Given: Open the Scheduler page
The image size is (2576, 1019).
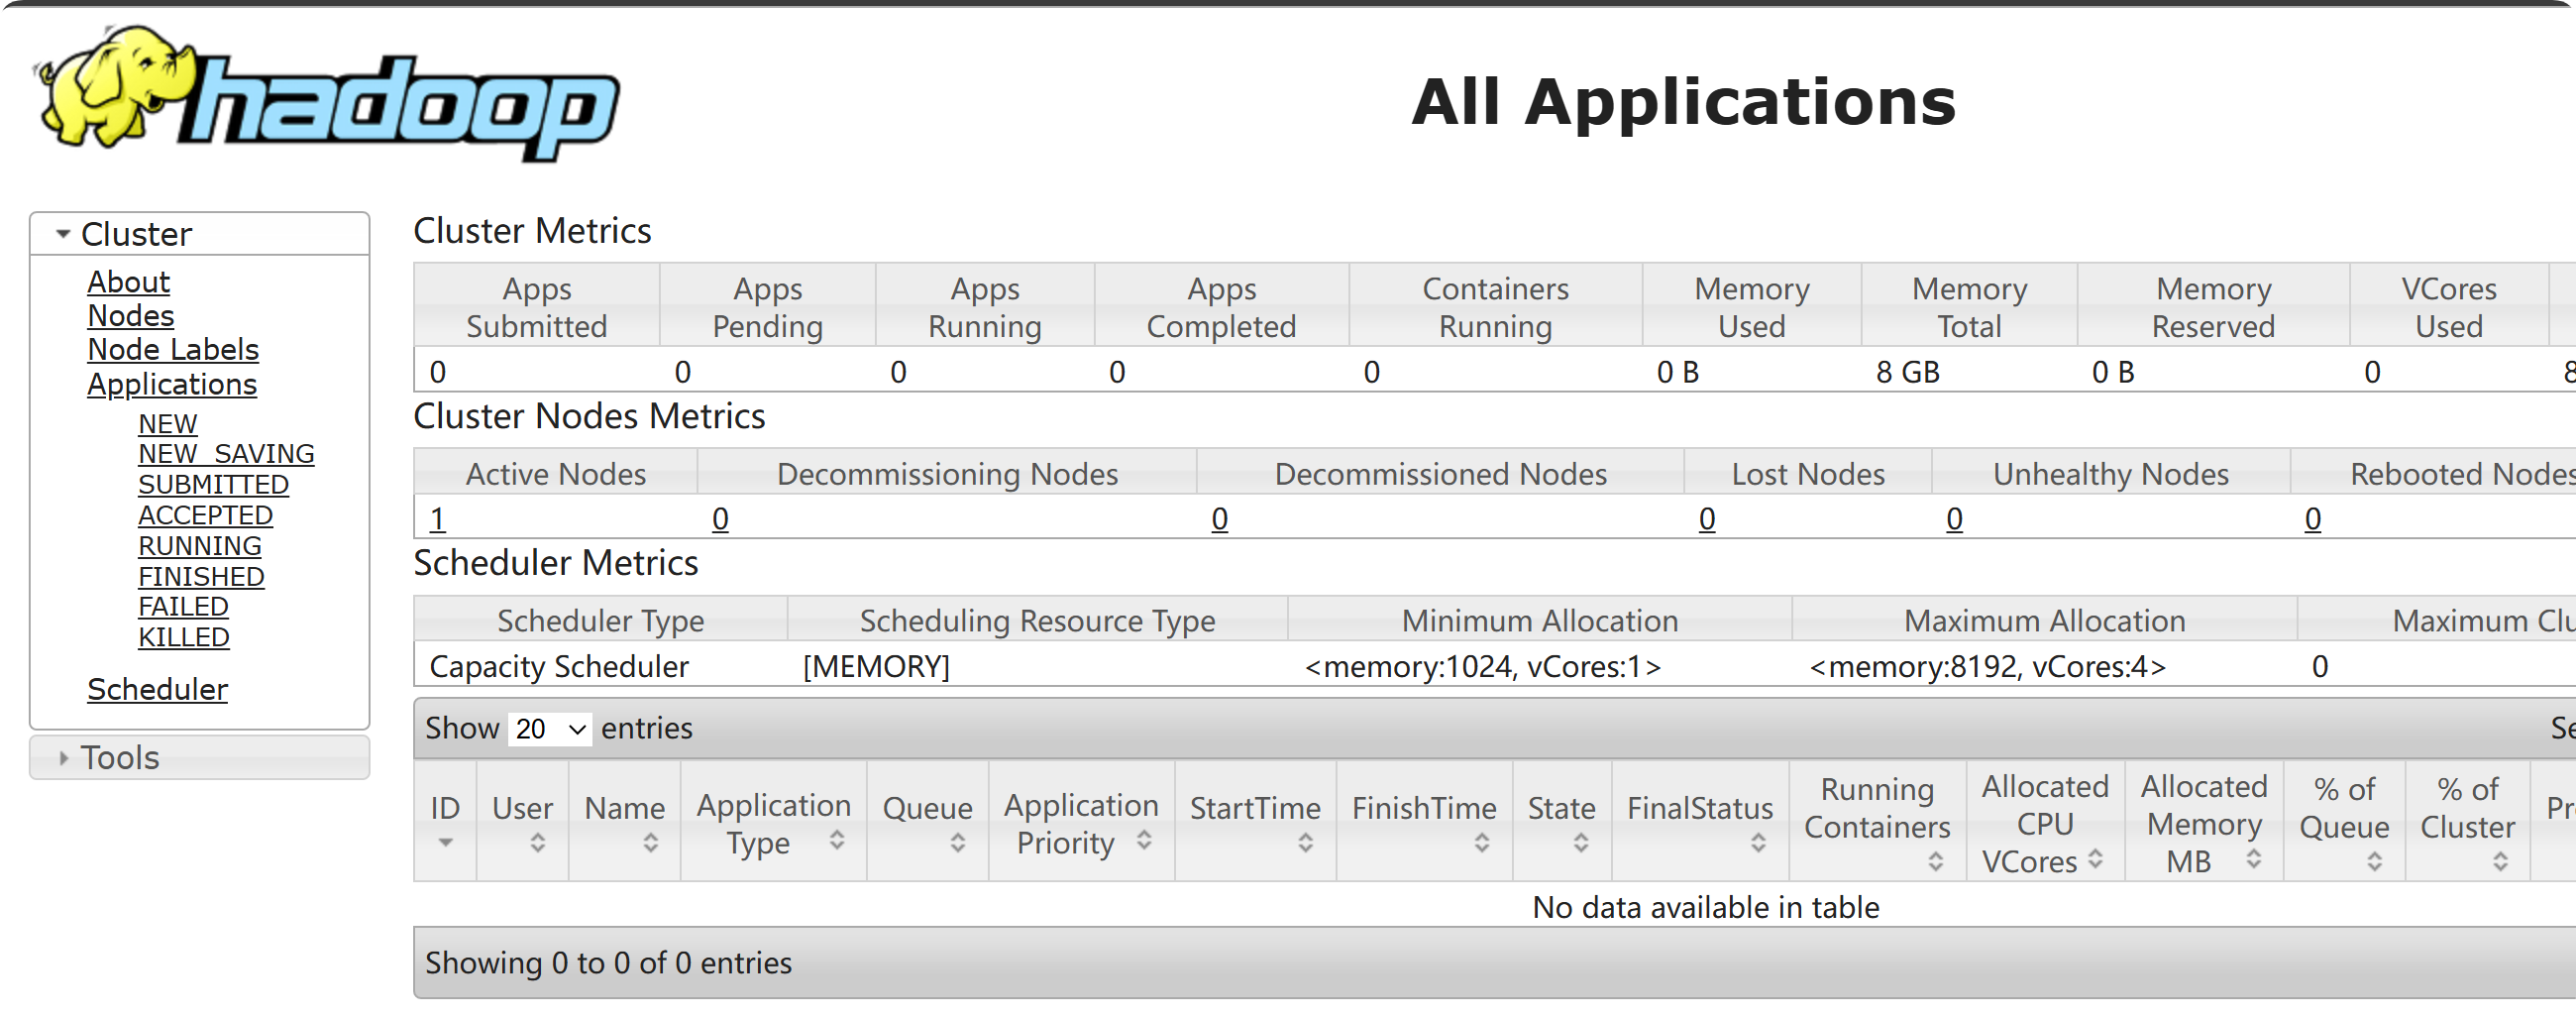Looking at the screenshot, I should click(x=158, y=689).
